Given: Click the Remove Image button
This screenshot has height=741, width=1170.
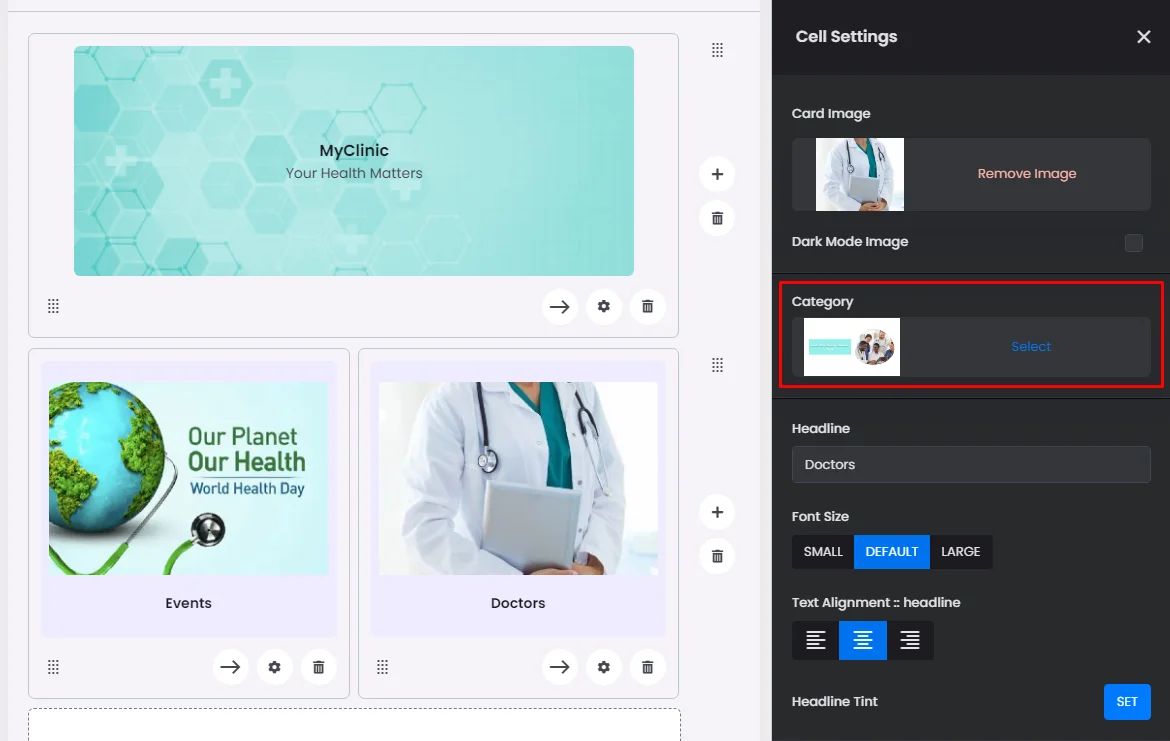Looking at the screenshot, I should tap(1026, 174).
